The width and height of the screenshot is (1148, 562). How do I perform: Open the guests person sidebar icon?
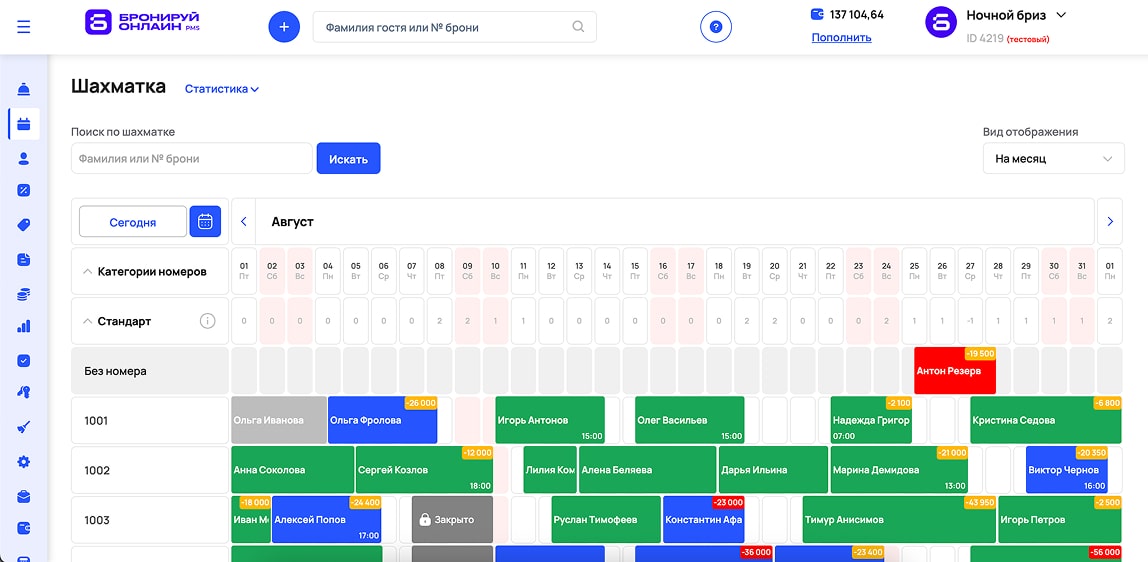click(23, 158)
